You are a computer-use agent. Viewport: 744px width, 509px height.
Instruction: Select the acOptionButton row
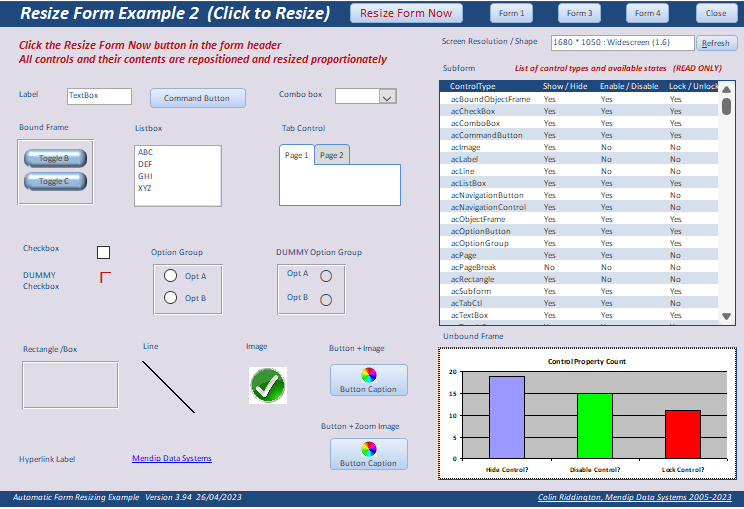(x=579, y=231)
